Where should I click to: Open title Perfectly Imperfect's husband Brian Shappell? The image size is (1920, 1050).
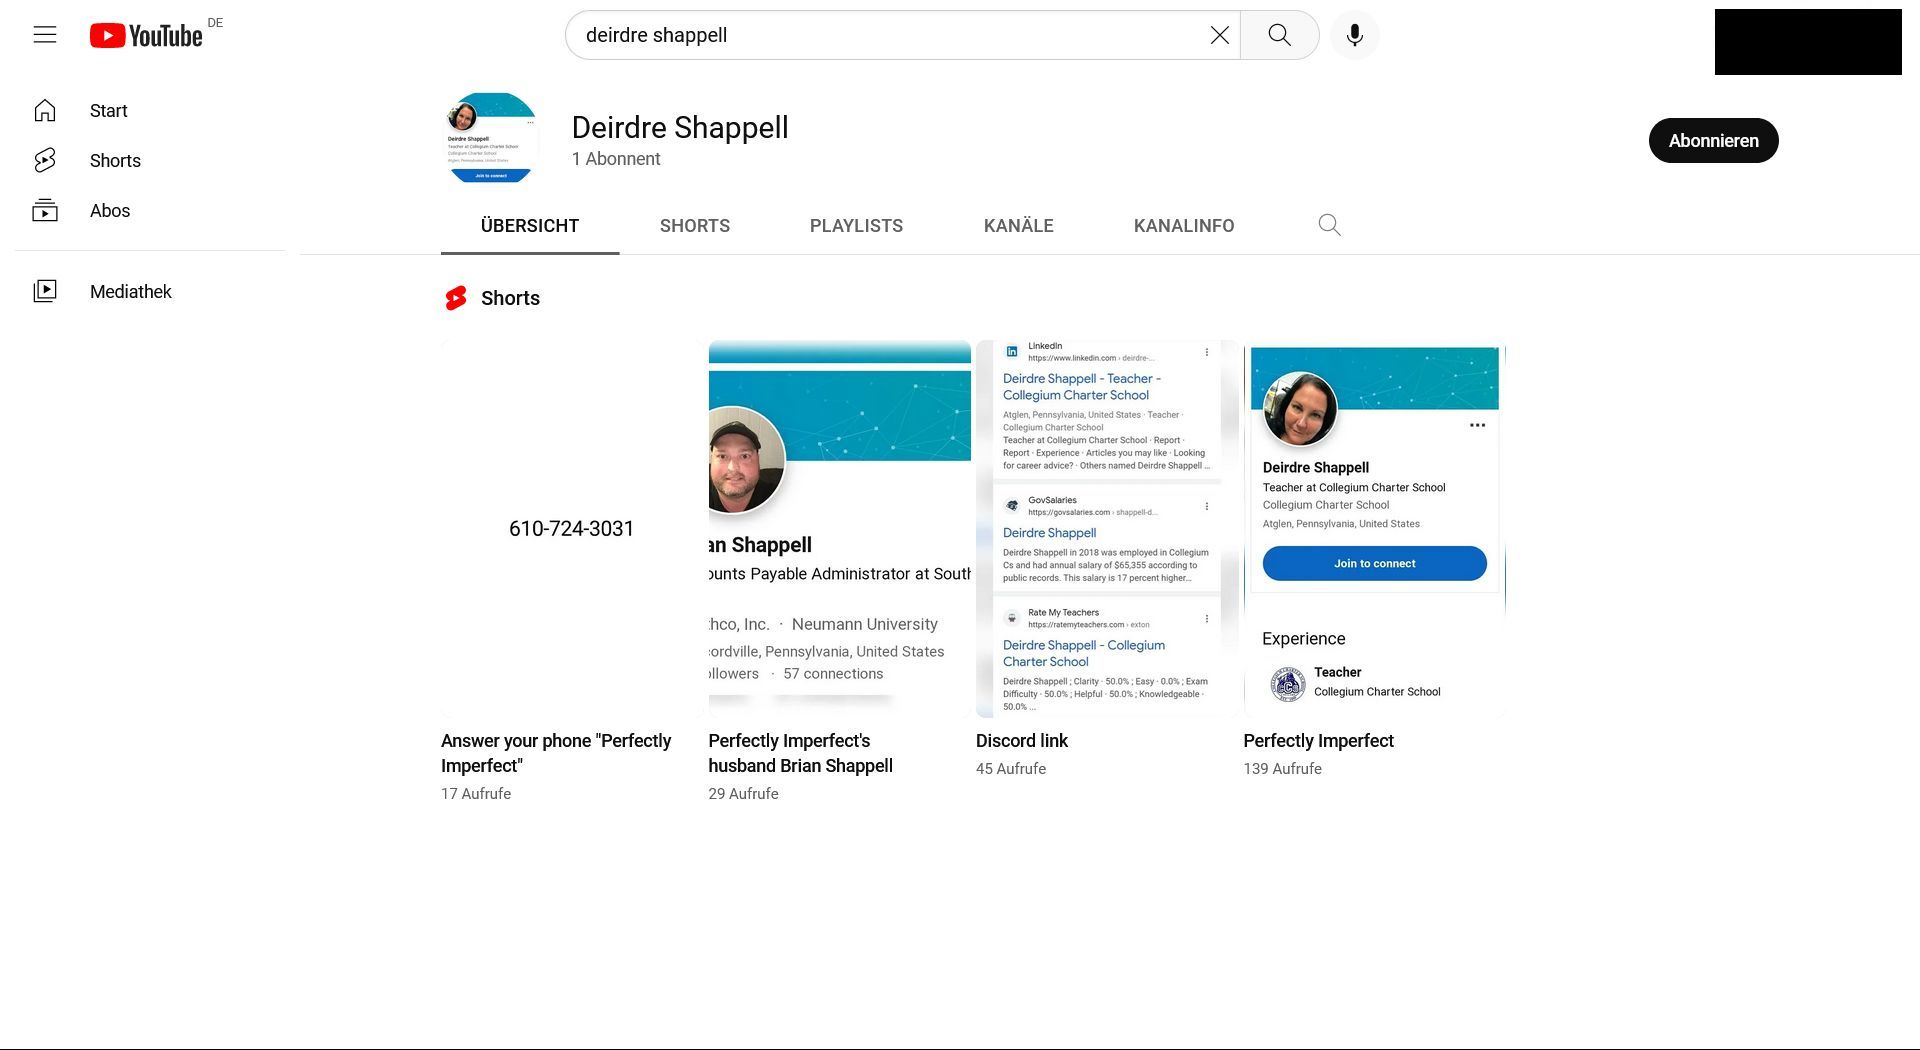[x=801, y=753]
